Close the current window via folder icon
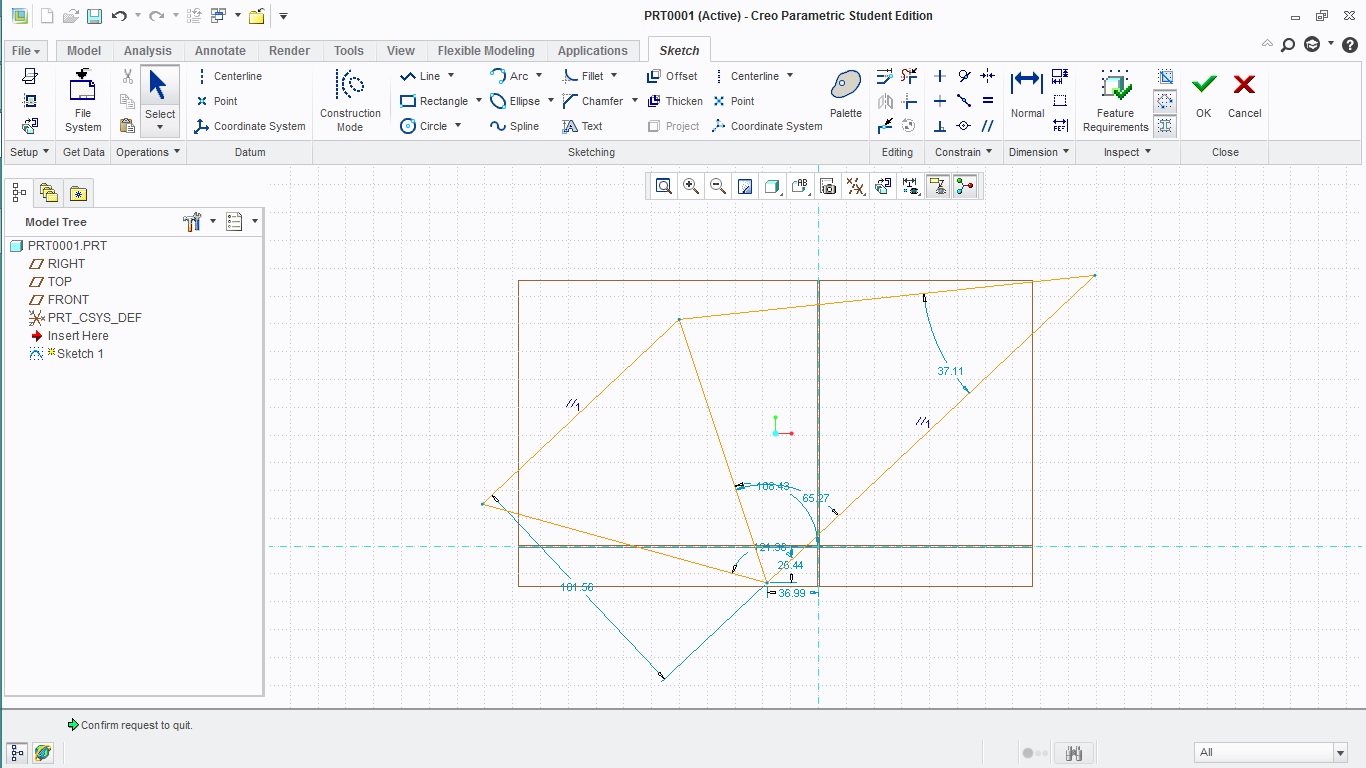 click(257, 16)
